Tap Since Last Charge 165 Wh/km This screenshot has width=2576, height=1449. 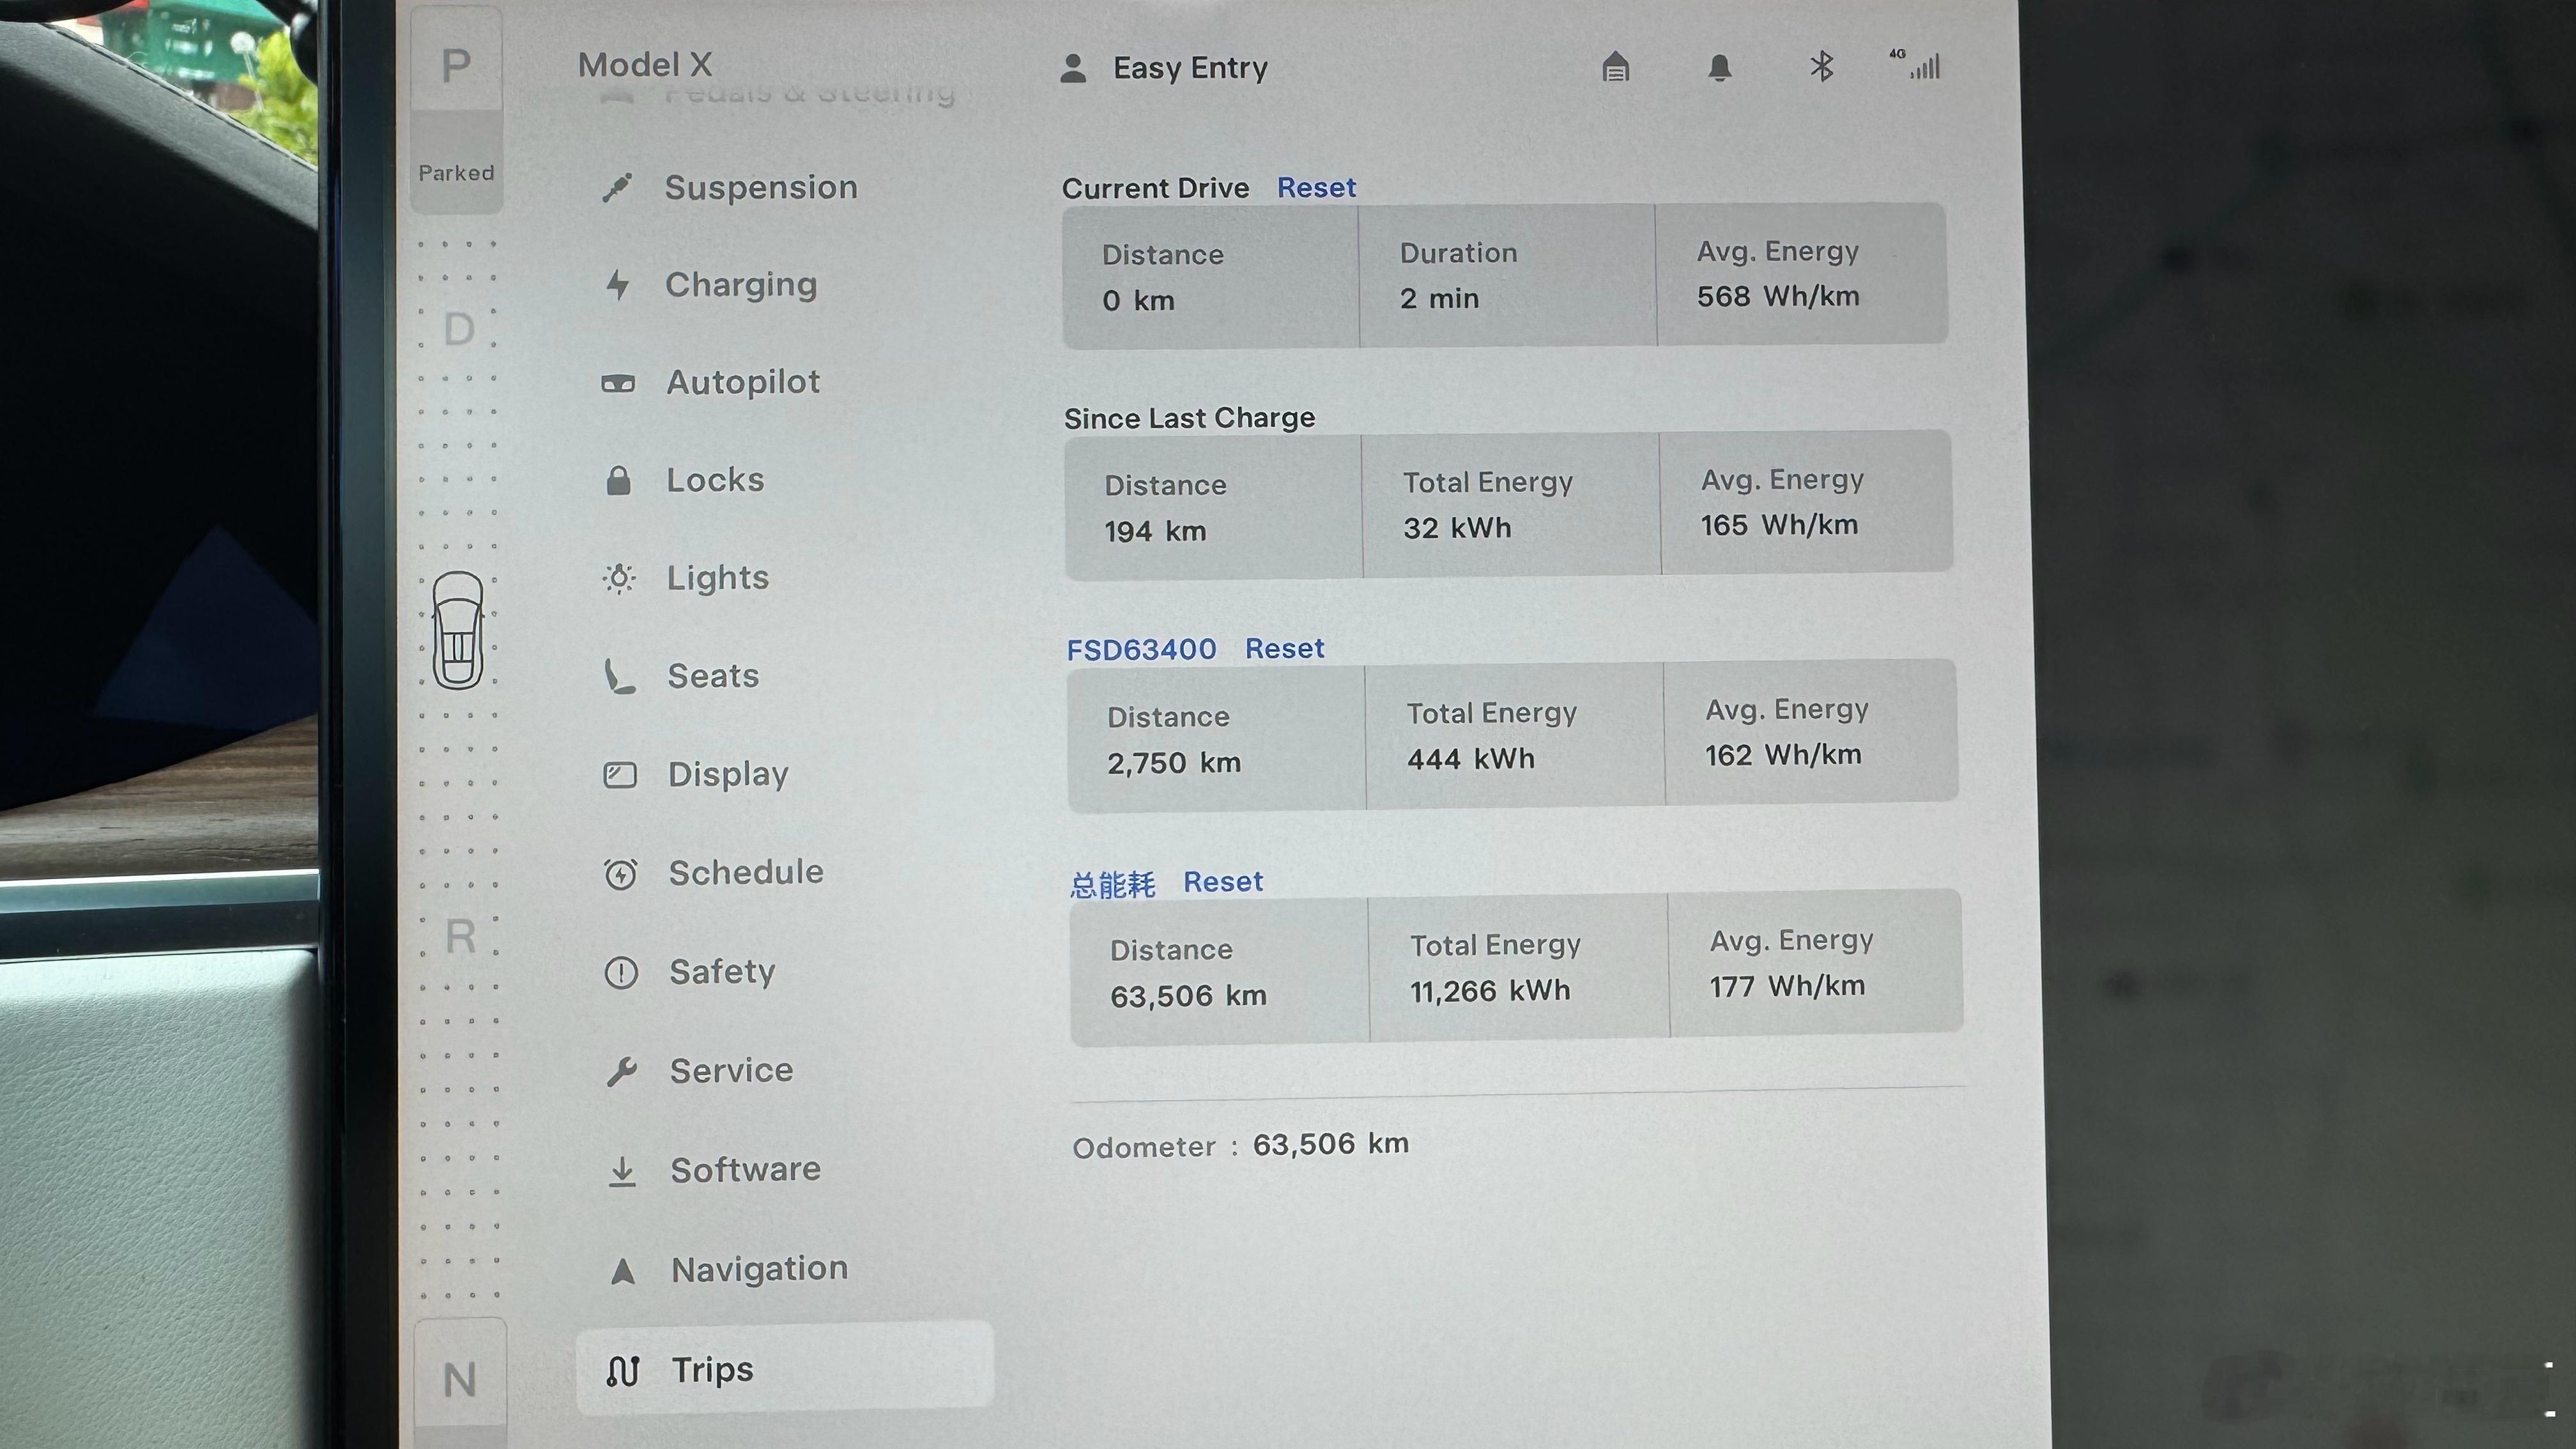coord(1780,526)
